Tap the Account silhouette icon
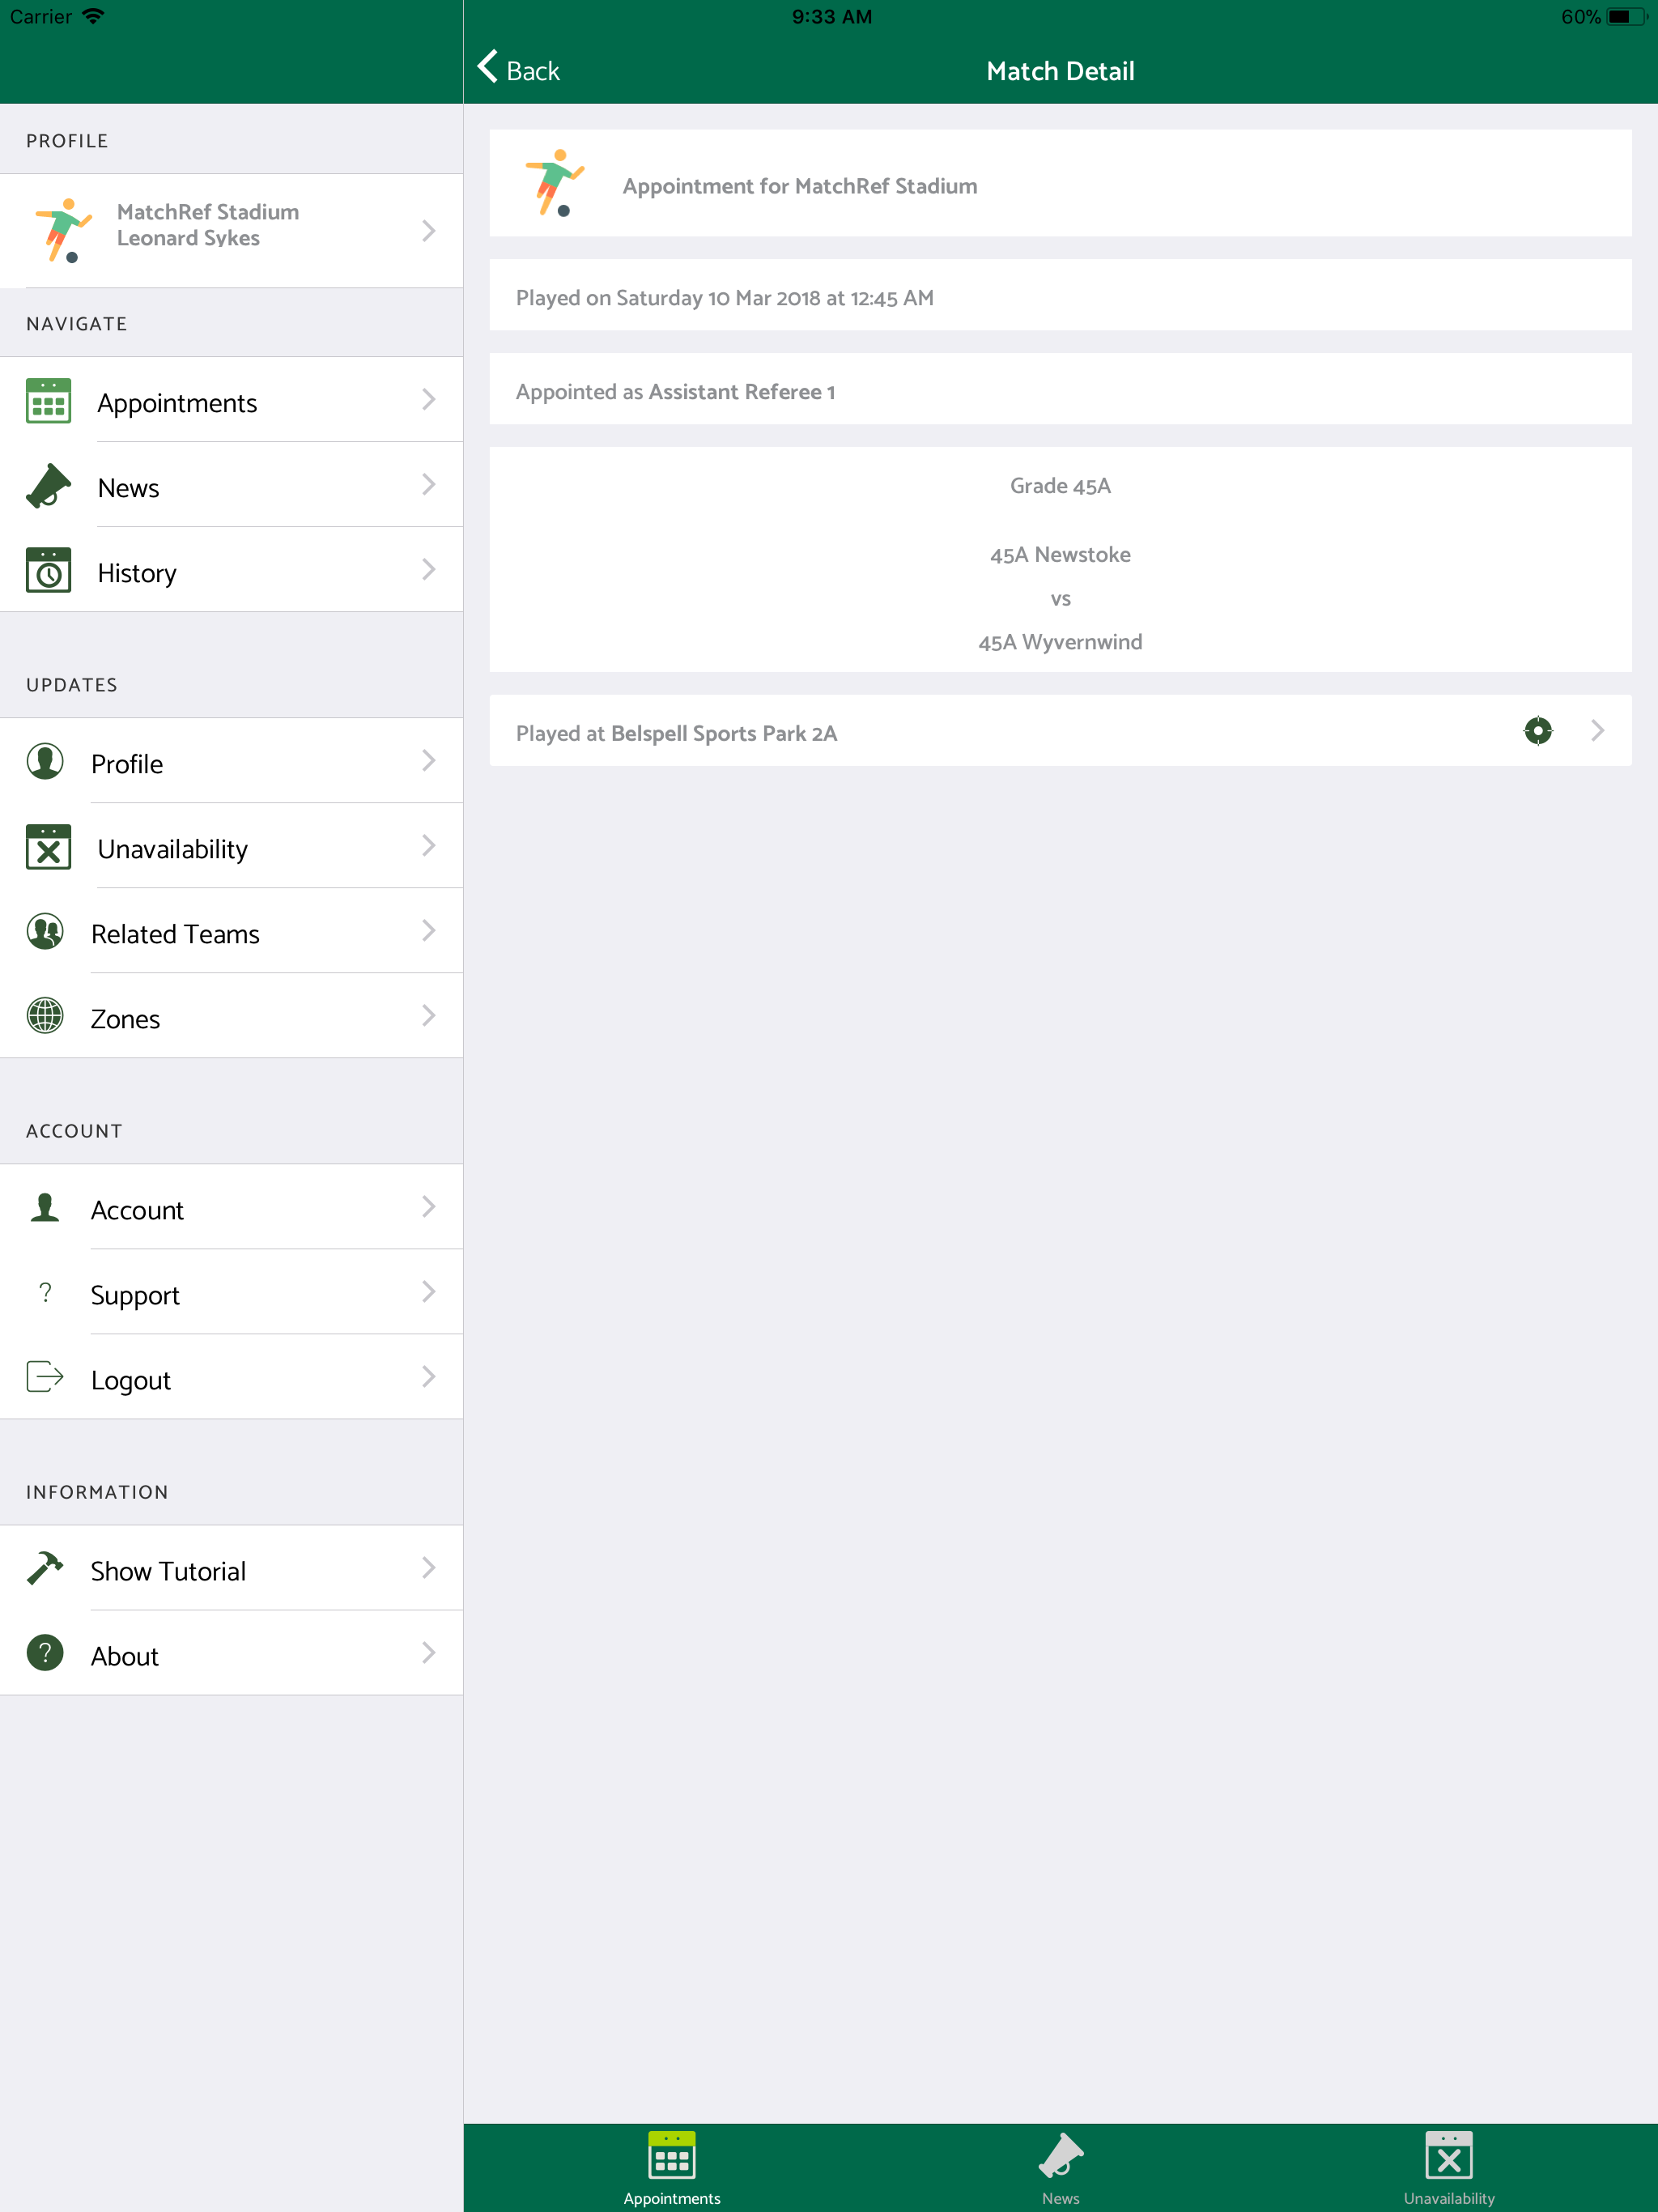Screen dimensions: 1658x2212 point(45,1208)
